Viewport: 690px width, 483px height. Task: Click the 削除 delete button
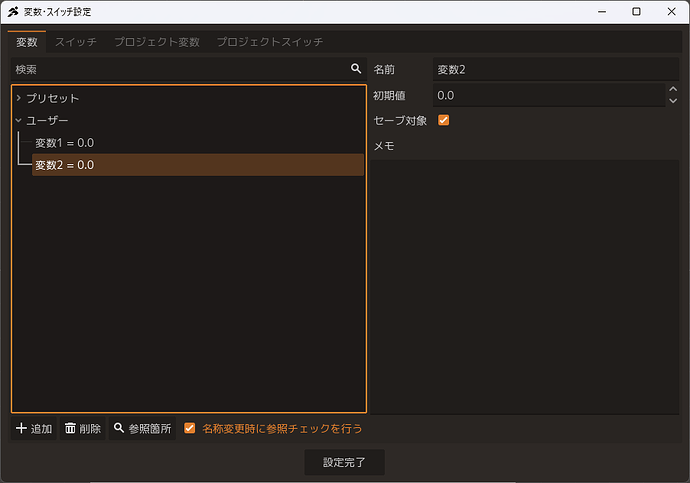point(83,428)
